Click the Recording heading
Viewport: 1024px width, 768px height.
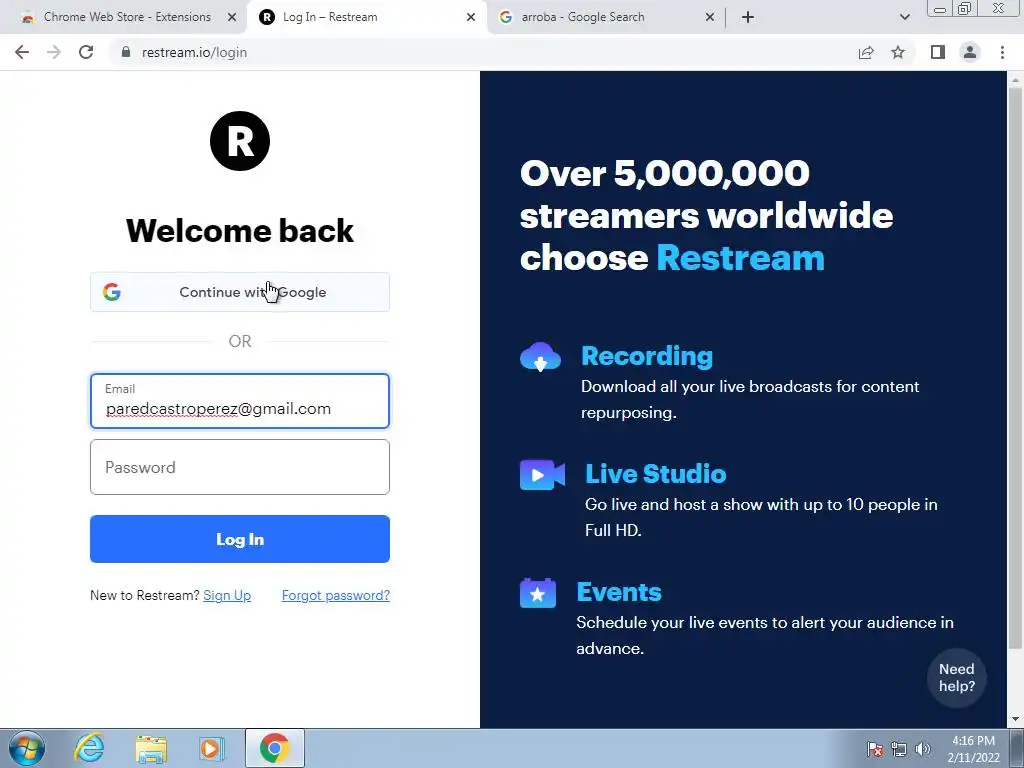[x=647, y=356]
